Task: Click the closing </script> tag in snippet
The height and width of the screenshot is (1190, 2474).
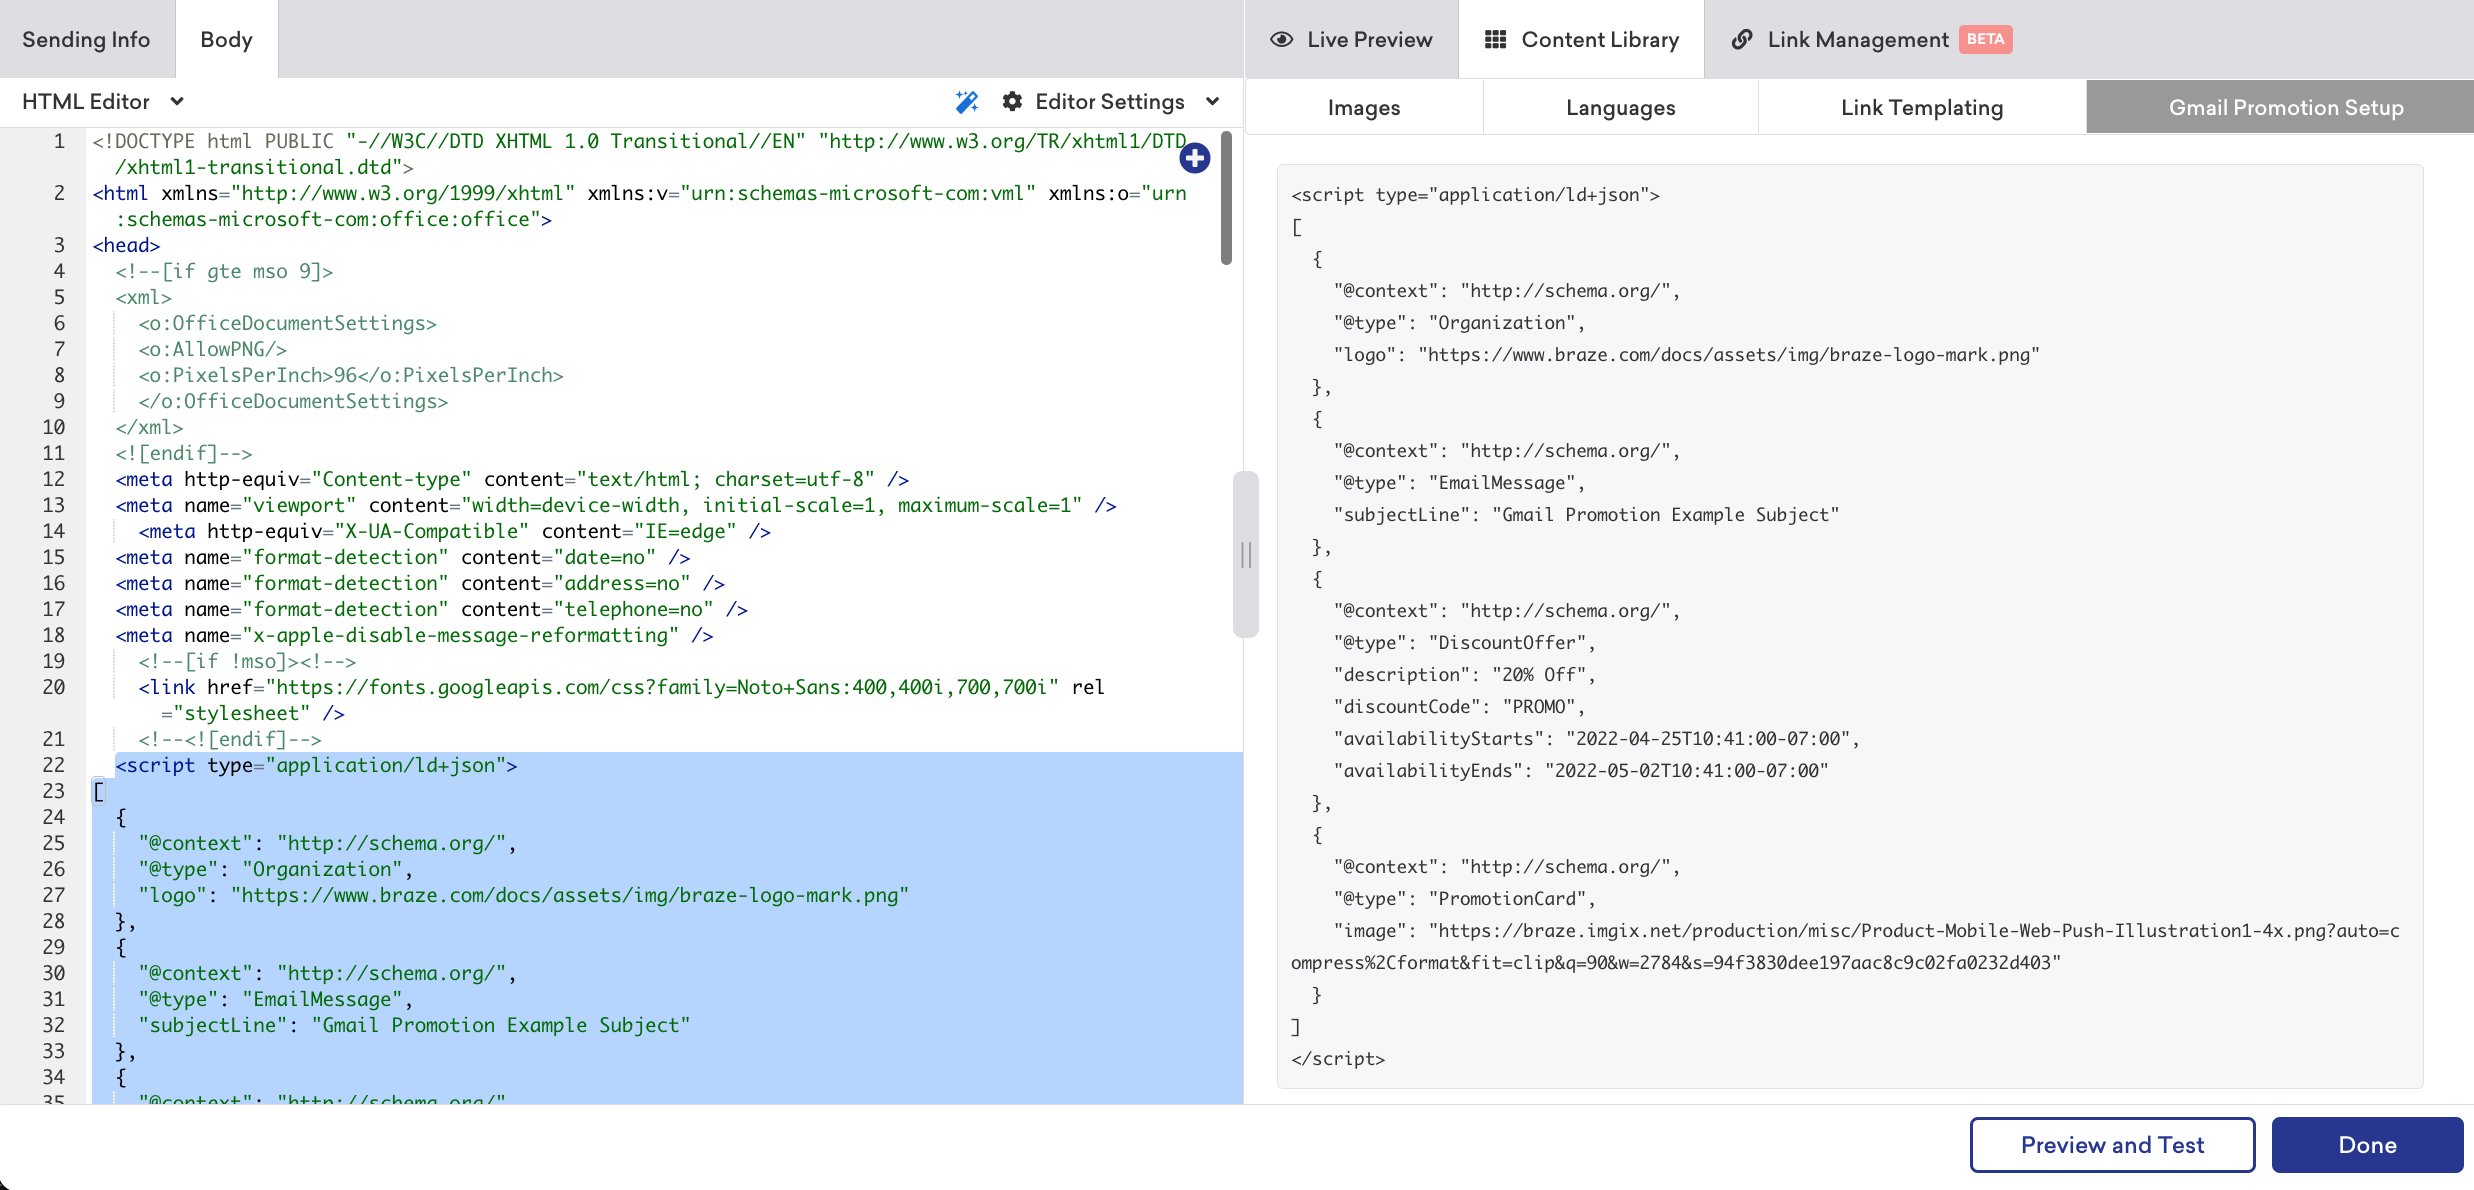Action: [x=1338, y=1059]
